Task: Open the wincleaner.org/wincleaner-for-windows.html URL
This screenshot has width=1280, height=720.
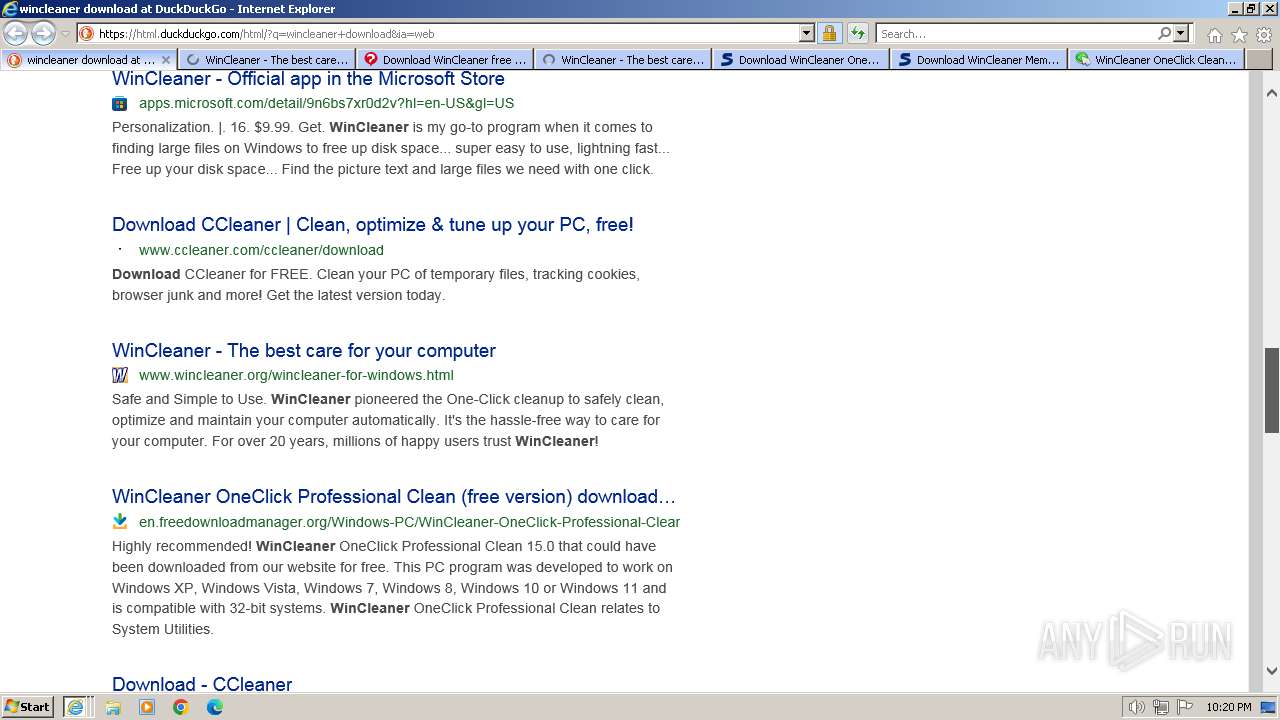Action: [x=296, y=376]
